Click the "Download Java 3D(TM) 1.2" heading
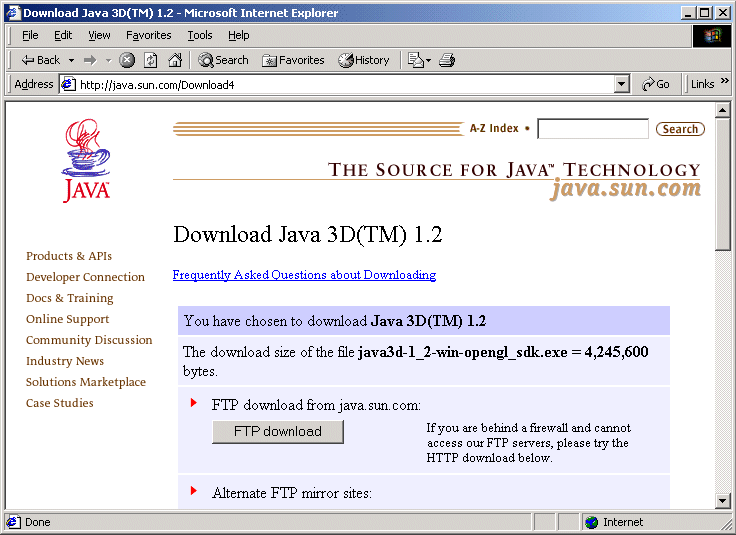736x535 pixels. pos(308,234)
